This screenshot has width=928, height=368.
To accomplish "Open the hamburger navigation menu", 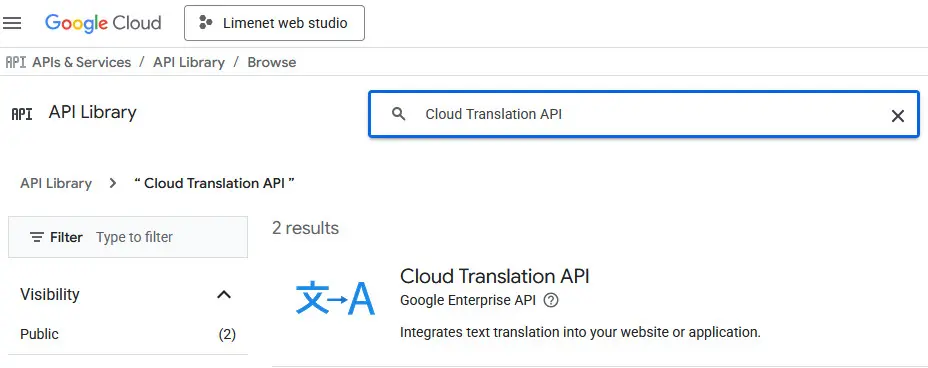I will click(12, 23).
